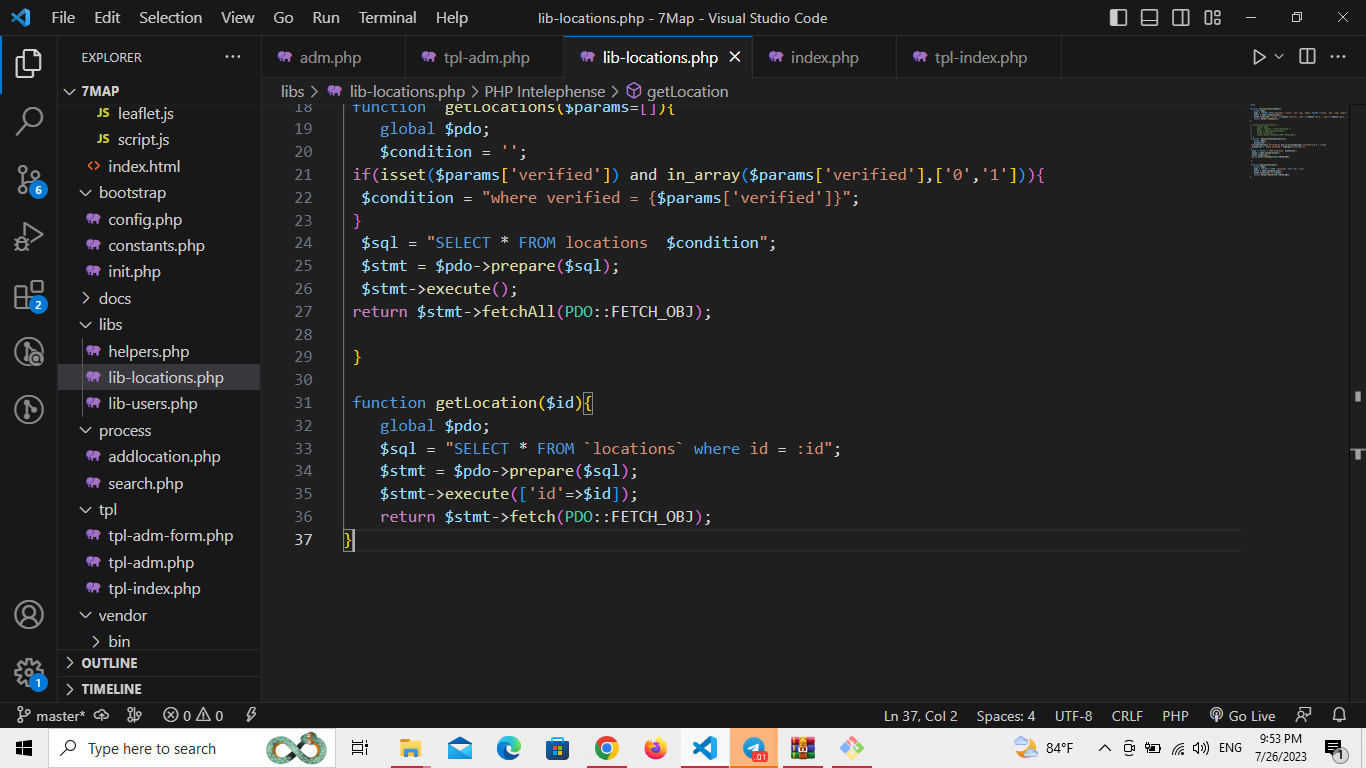Toggle the Secondary Side Bar visibility
Image resolution: width=1366 pixels, height=768 pixels.
pyautogui.click(x=1181, y=17)
